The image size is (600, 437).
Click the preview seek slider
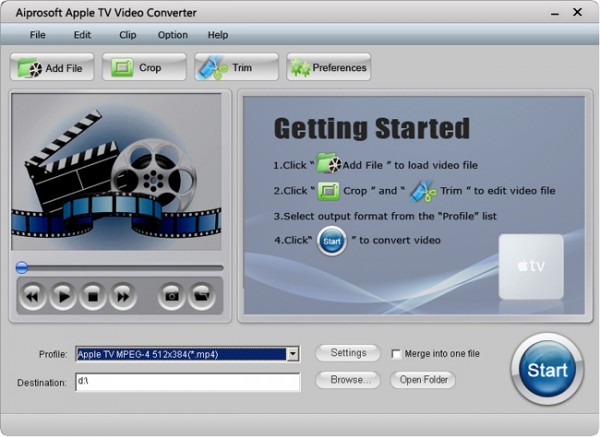tap(120, 267)
